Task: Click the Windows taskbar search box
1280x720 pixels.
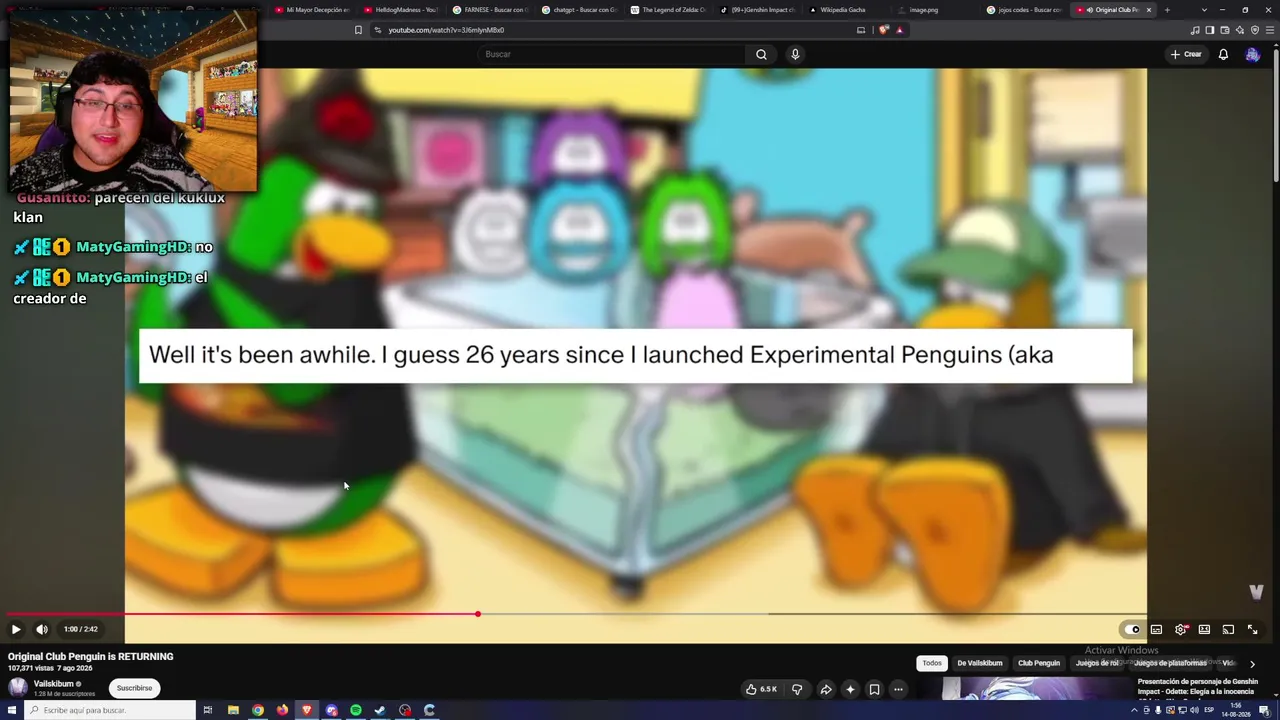Action: (110, 710)
